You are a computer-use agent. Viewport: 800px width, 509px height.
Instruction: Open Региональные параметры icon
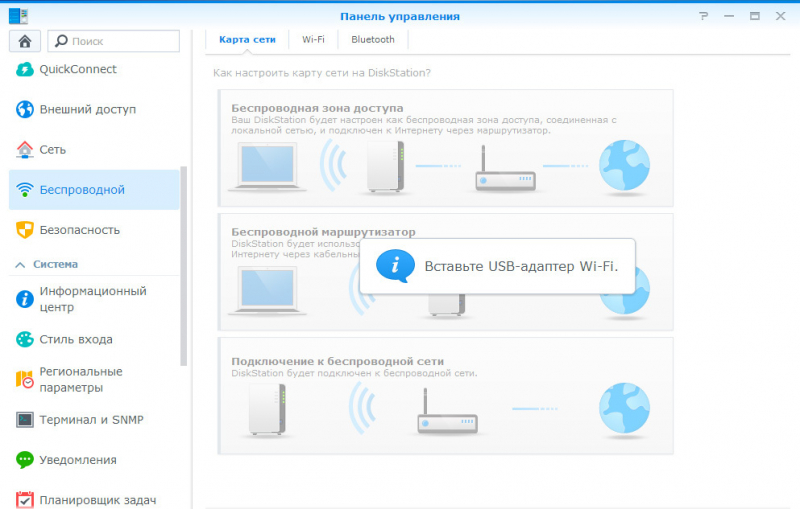click(25, 379)
